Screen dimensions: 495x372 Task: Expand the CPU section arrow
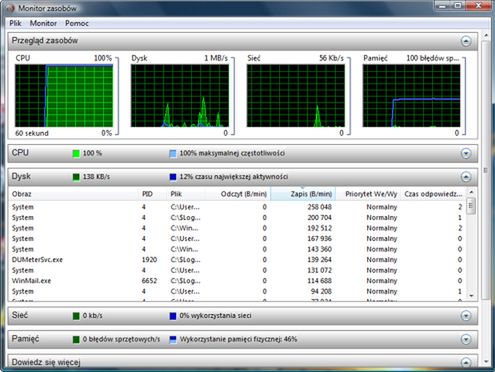pyautogui.click(x=466, y=153)
